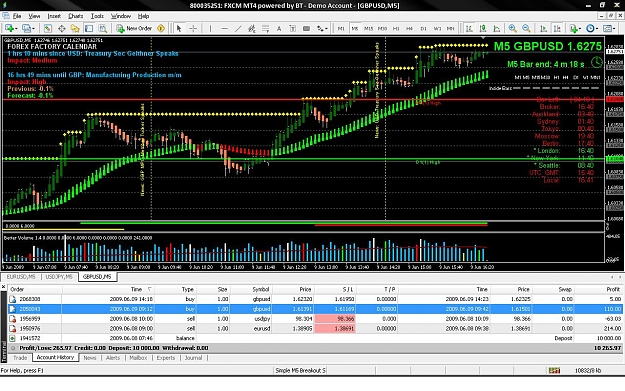
Task: Switch chart to D1 timeframe
Action: coord(423,28)
